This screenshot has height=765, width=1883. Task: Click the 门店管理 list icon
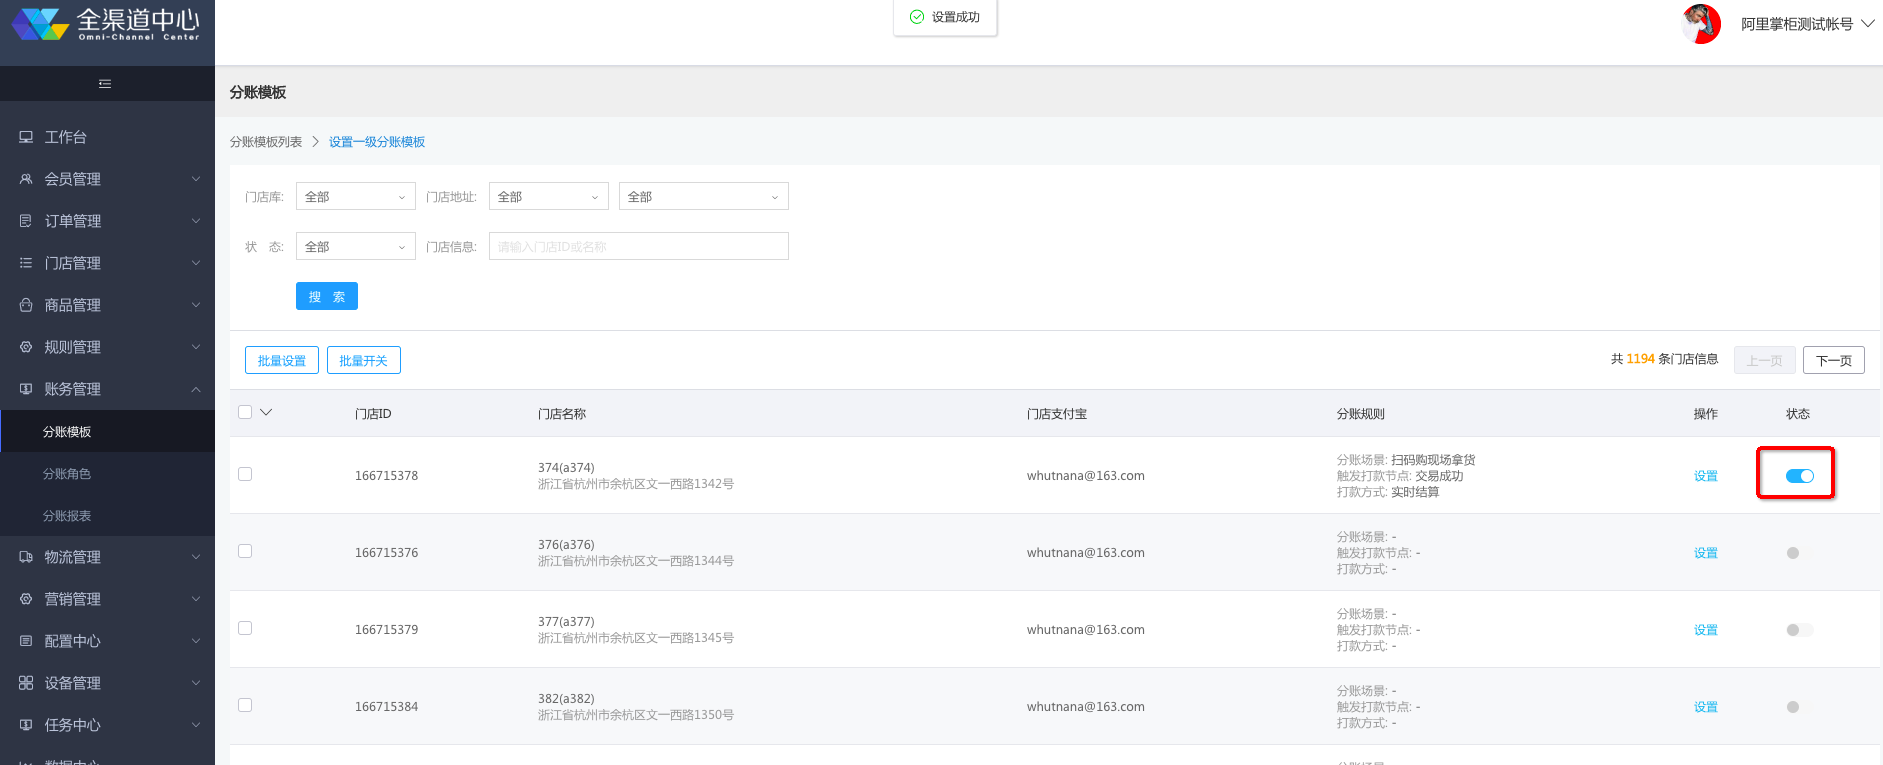click(x=26, y=263)
